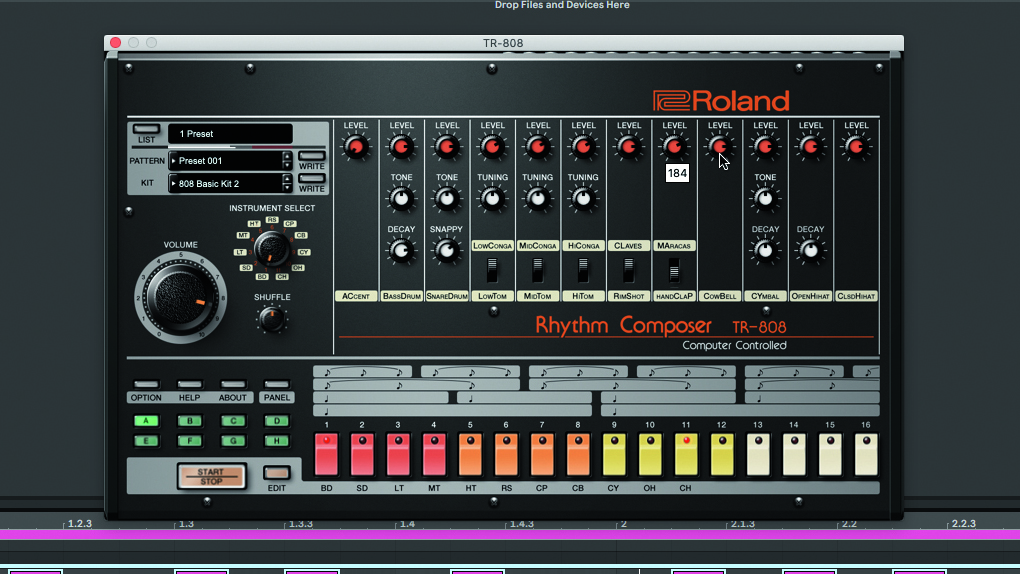Image resolution: width=1020 pixels, height=574 pixels.
Task: Click the OpenHihat LEVEL knob
Action: pyautogui.click(x=811, y=146)
